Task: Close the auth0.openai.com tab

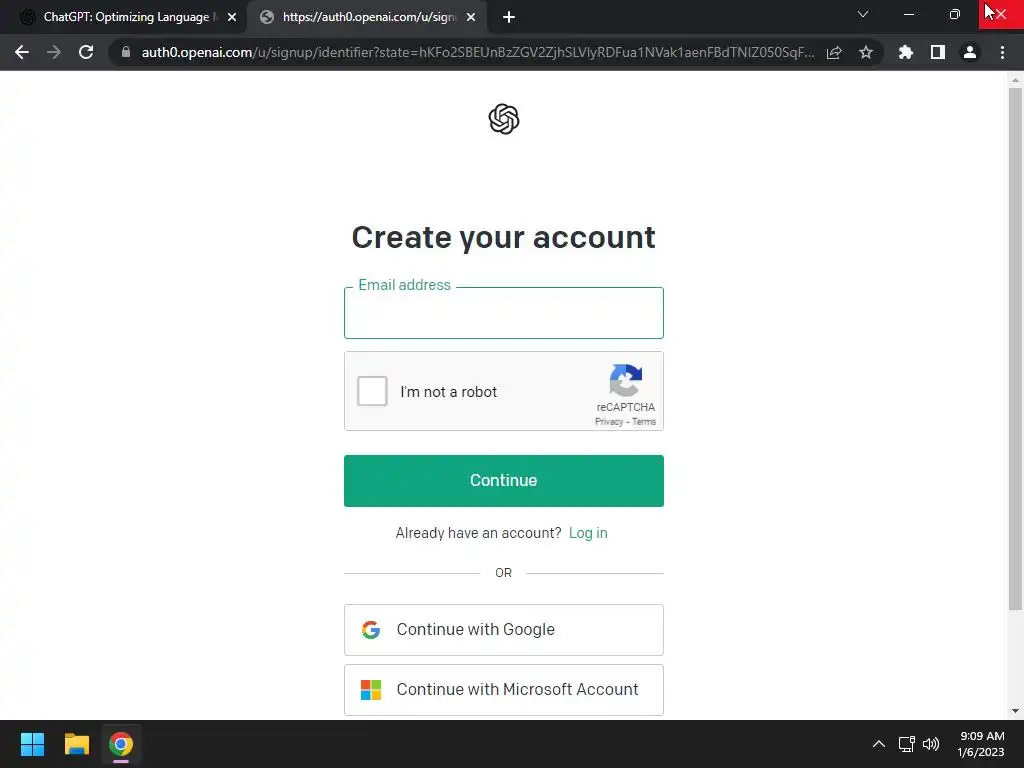Action: [x=471, y=17]
